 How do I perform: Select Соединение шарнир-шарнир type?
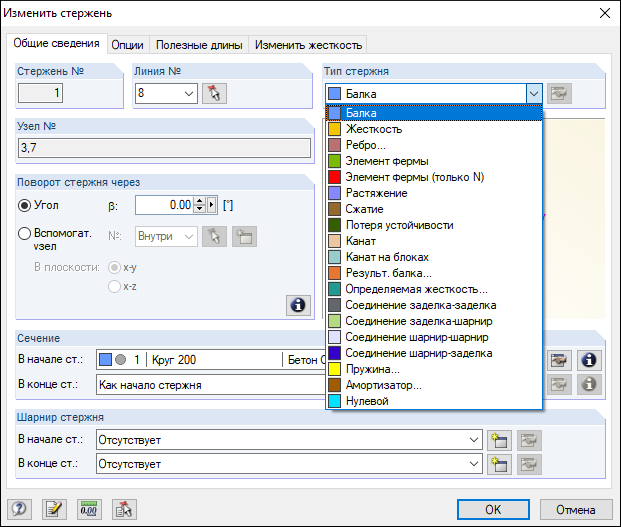(x=434, y=337)
